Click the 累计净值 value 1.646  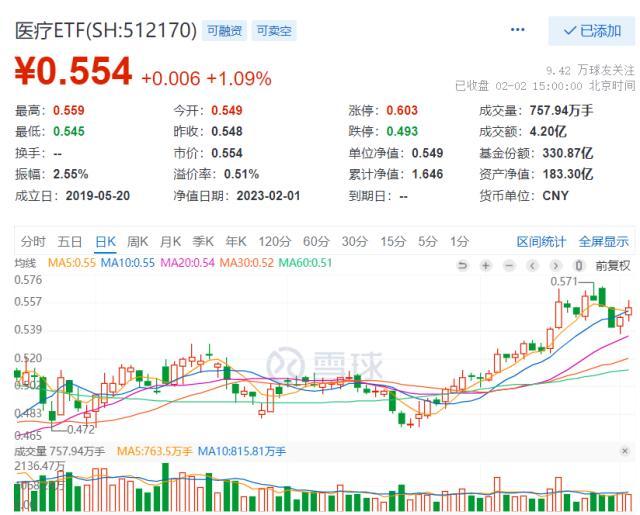click(427, 174)
